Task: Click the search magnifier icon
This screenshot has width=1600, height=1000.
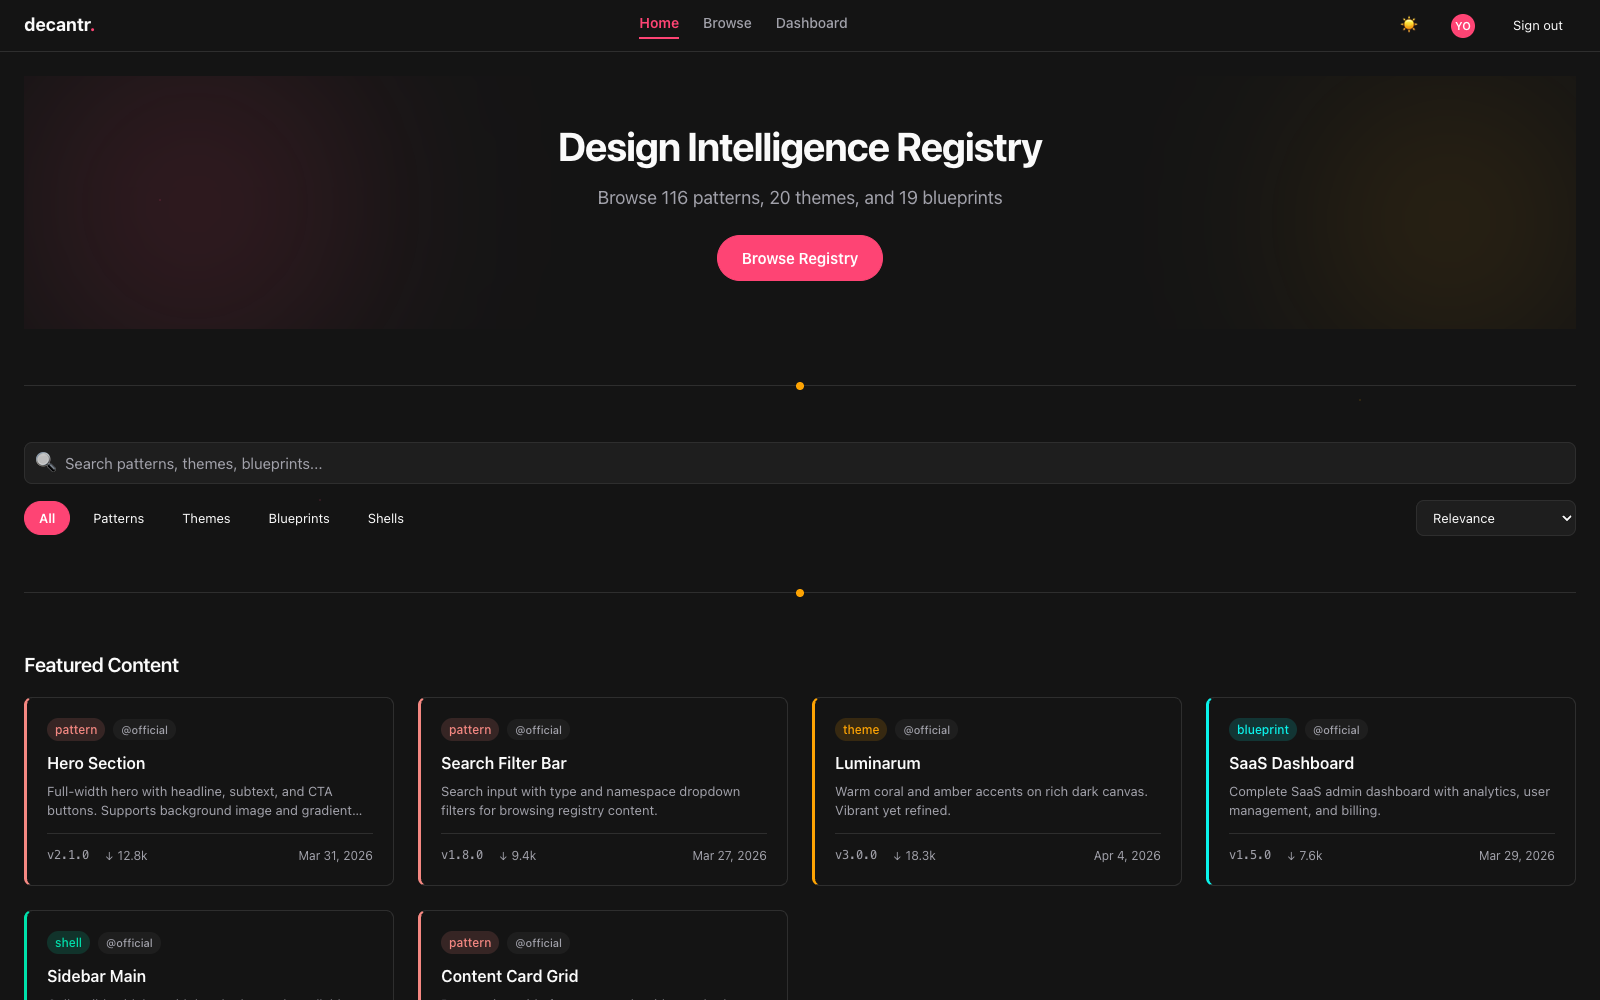Action: pyautogui.click(x=45, y=462)
